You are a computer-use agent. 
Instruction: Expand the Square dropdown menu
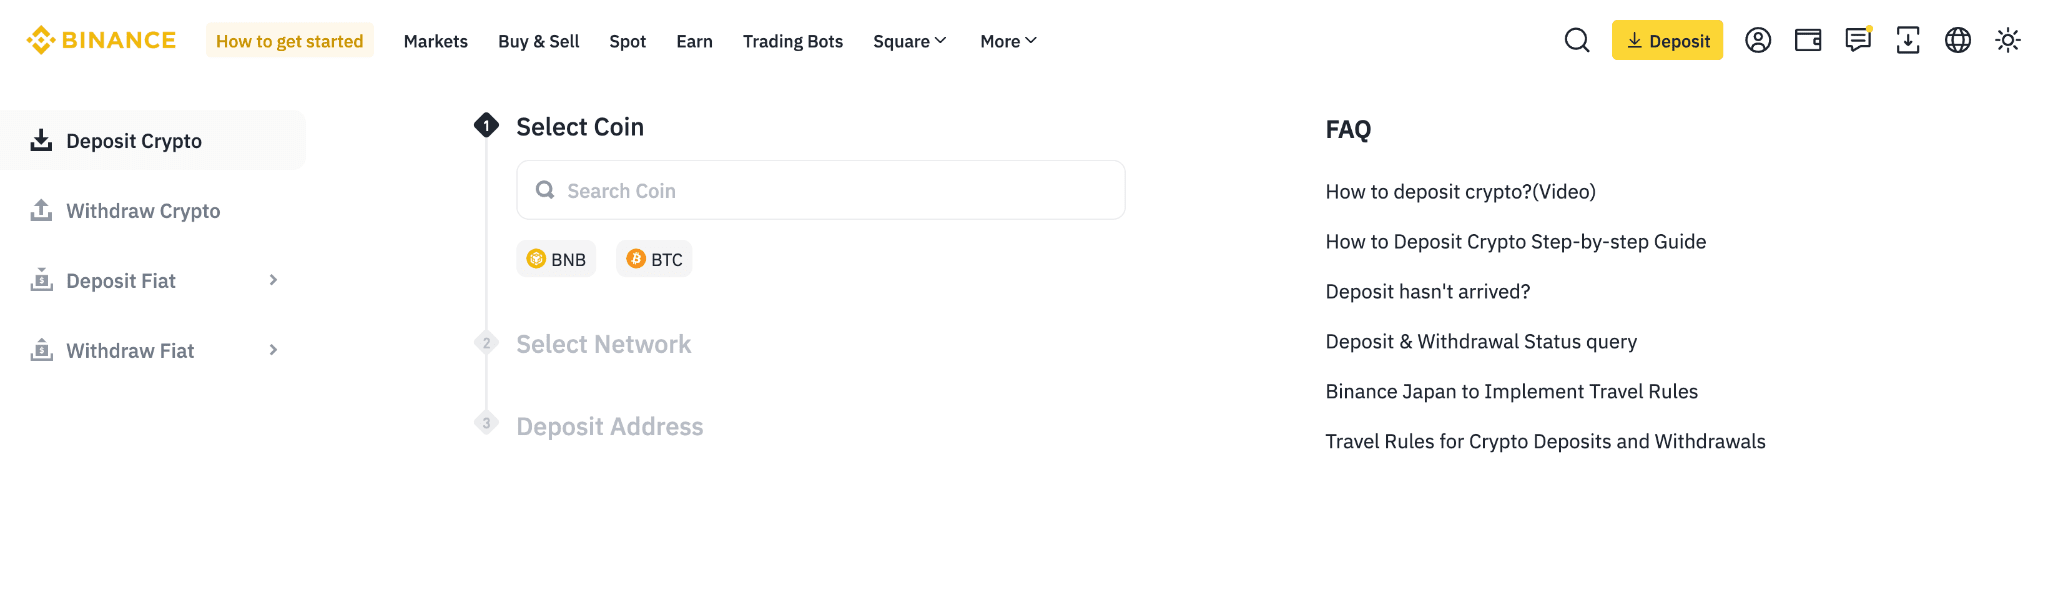point(909,41)
